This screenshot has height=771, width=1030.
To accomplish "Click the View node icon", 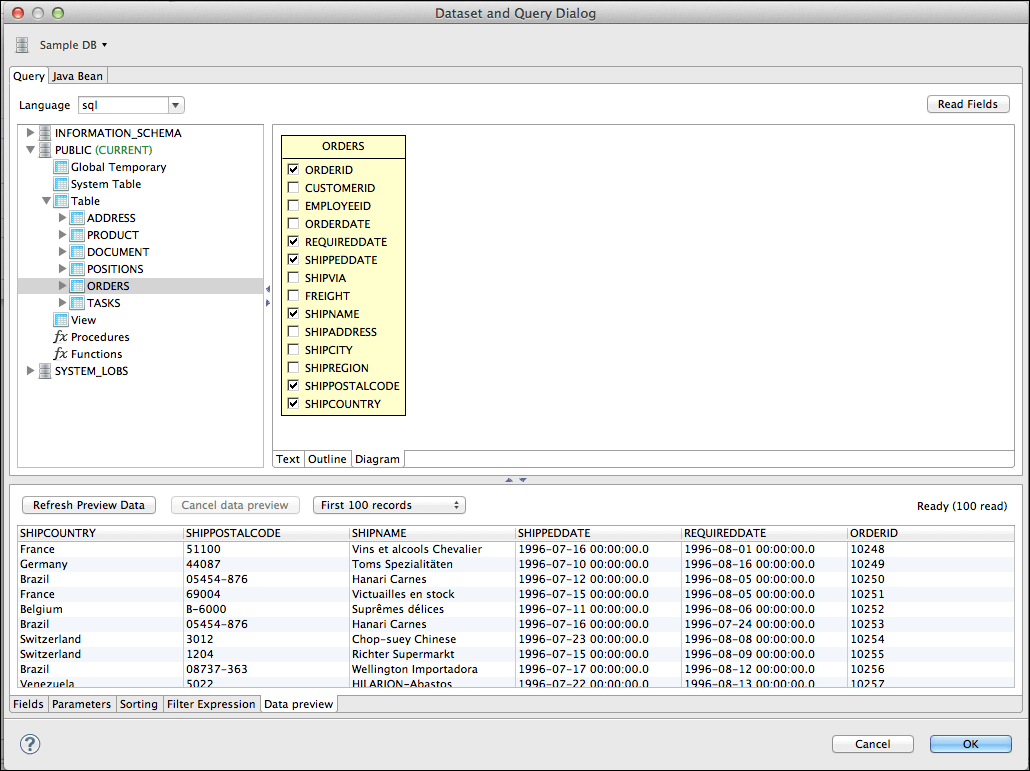I will pyautogui.click(x=61, y=320).
